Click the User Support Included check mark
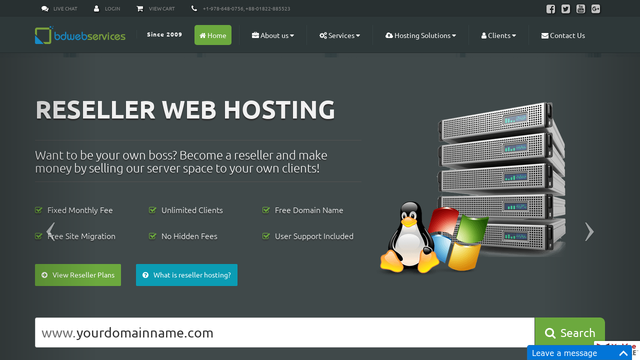This screenshot has width=640, height=360. [266, 236]
